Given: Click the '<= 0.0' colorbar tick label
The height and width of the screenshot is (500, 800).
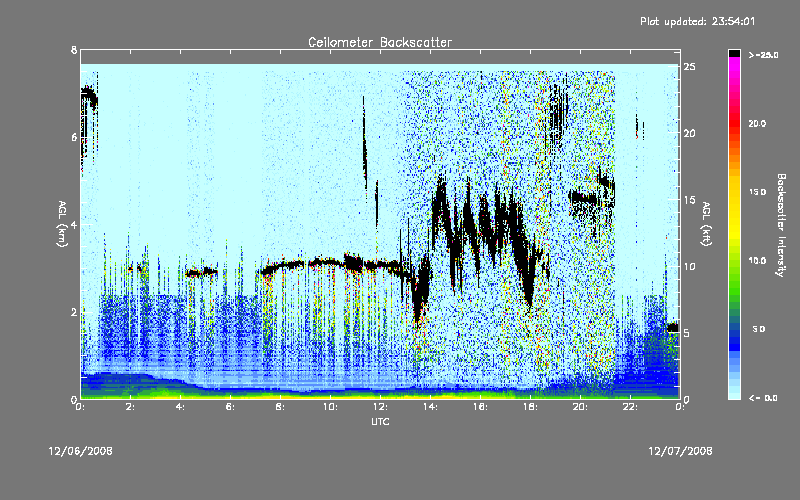Looking at the screenshot, I should pyautogui.click(x=763, y=397).
